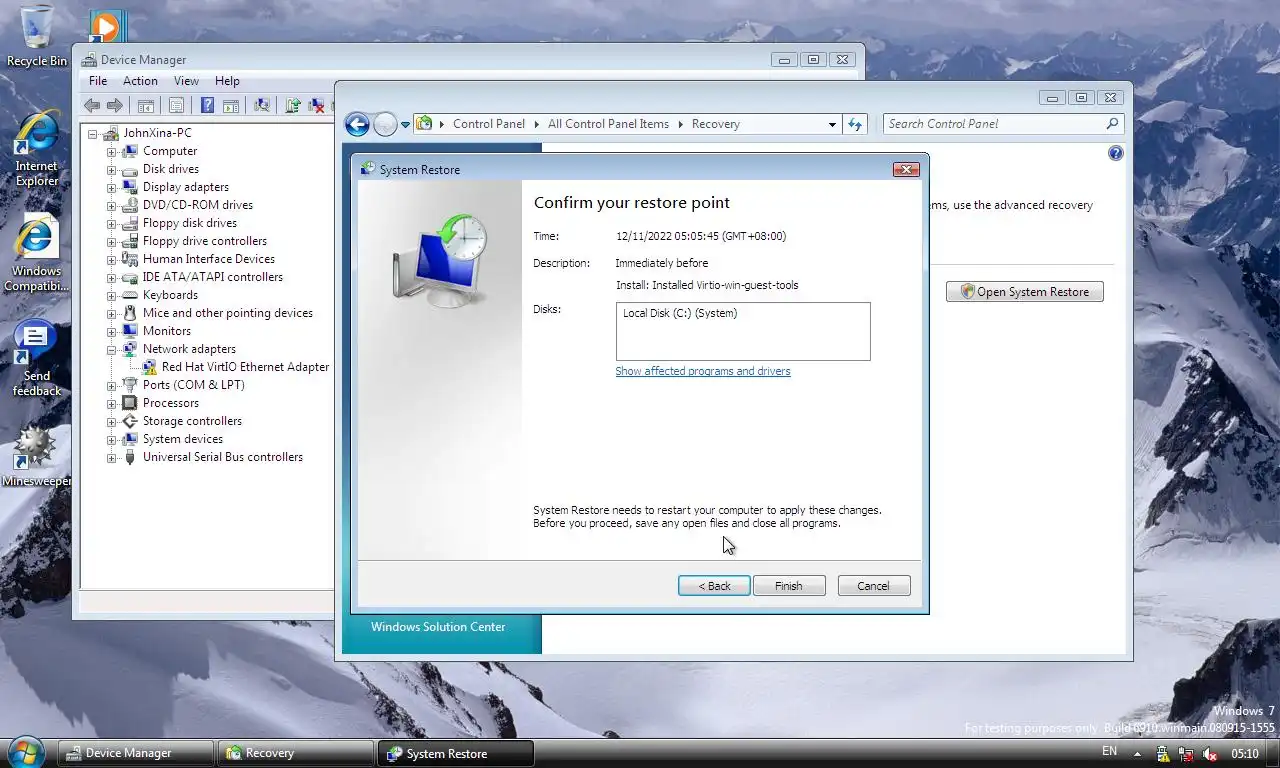Open Show affected programs and drivers link
1280x768 pixels.
point(703,371)
